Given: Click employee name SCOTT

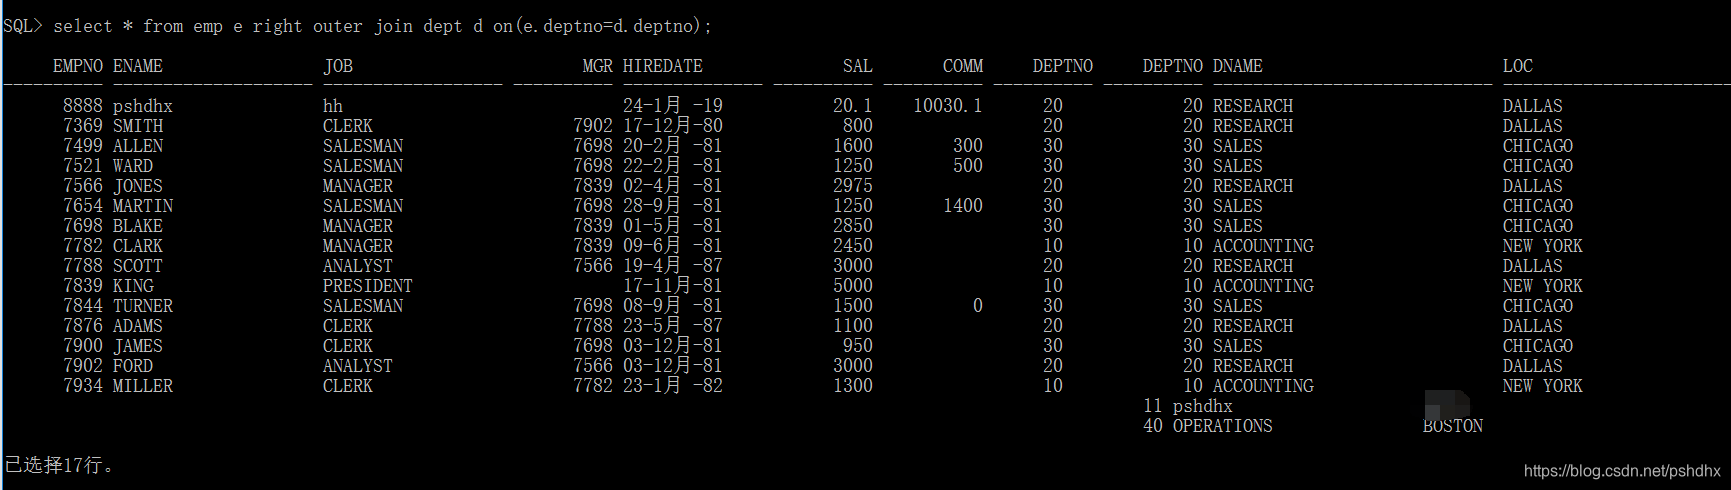Looking at the screenshot, I should click(138, 266).
